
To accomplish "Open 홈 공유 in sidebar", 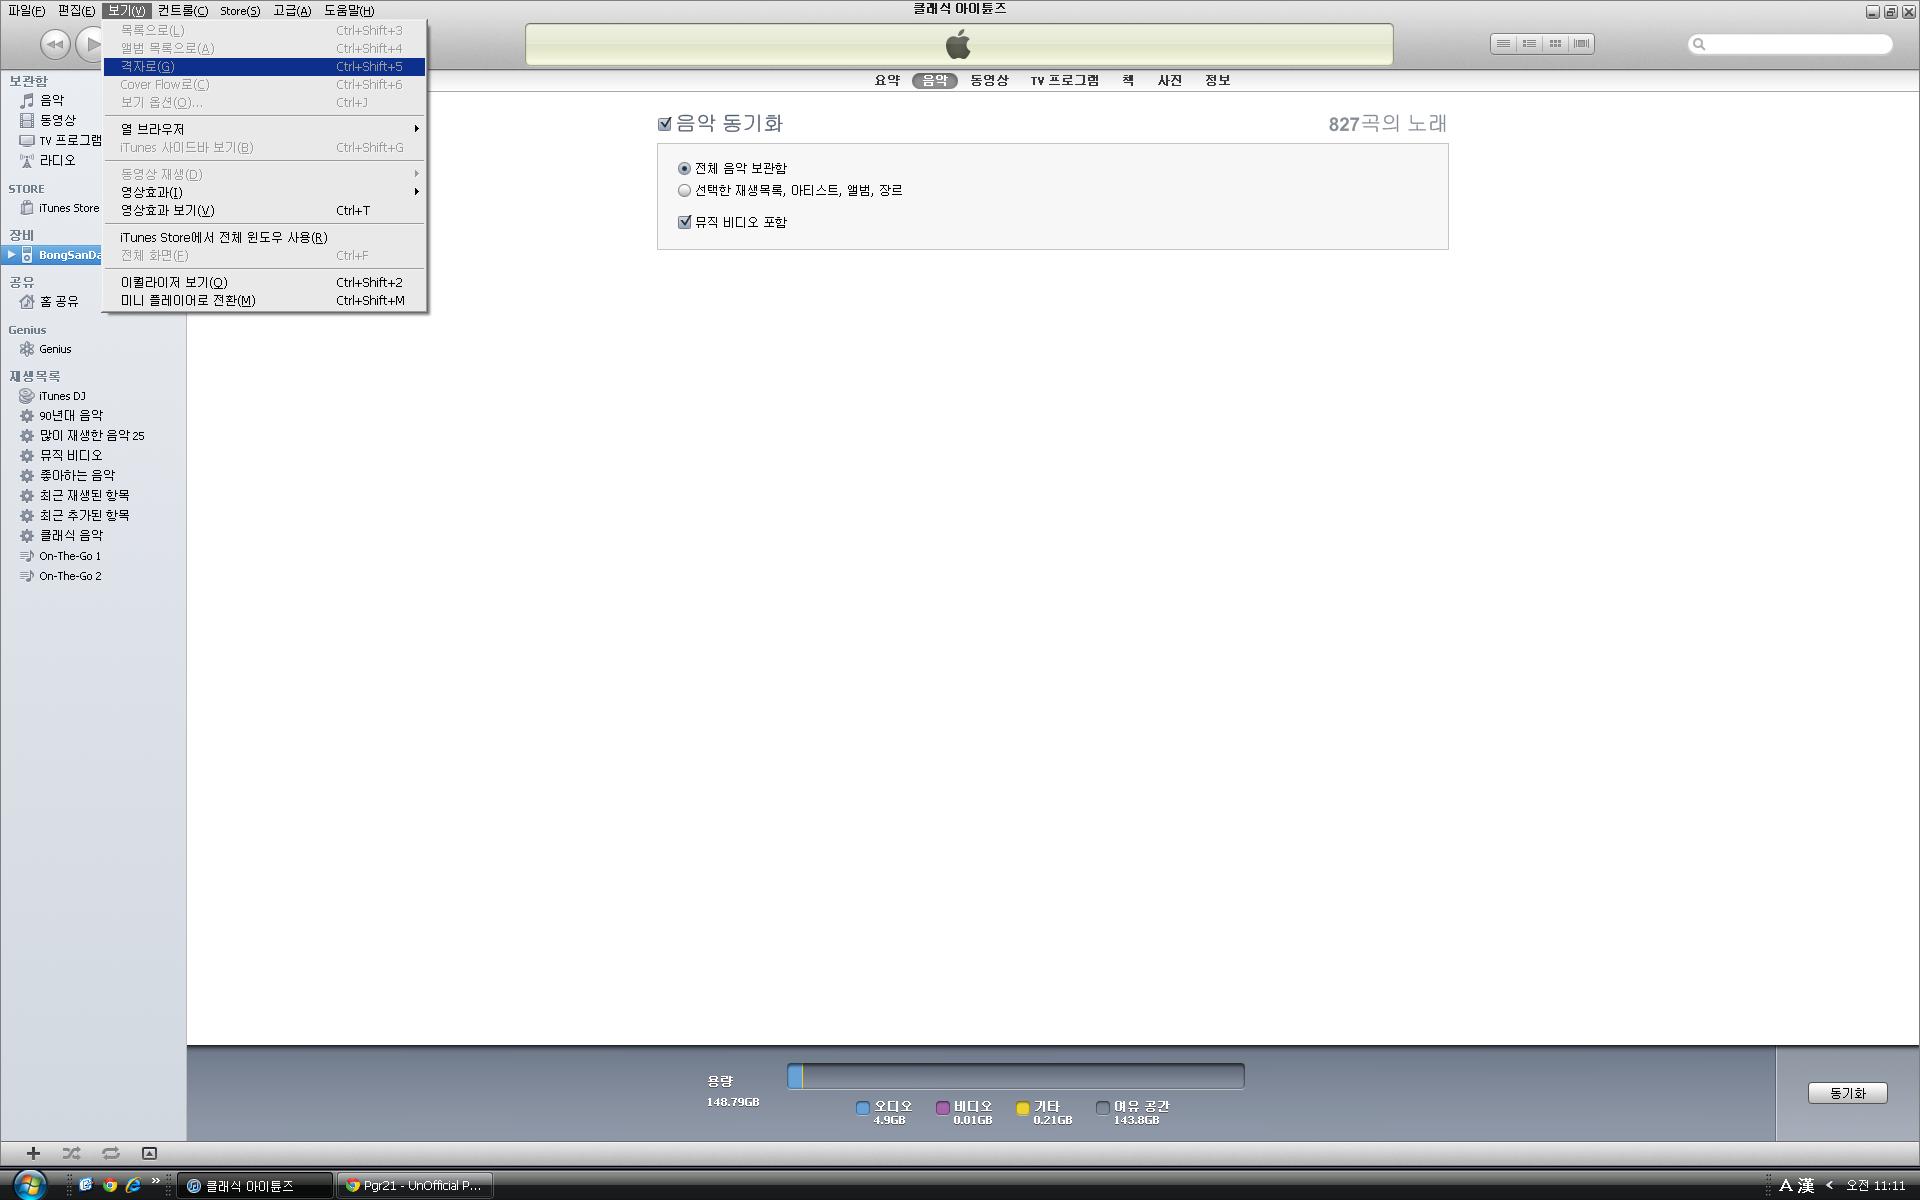I will click(x=58, y=301).
